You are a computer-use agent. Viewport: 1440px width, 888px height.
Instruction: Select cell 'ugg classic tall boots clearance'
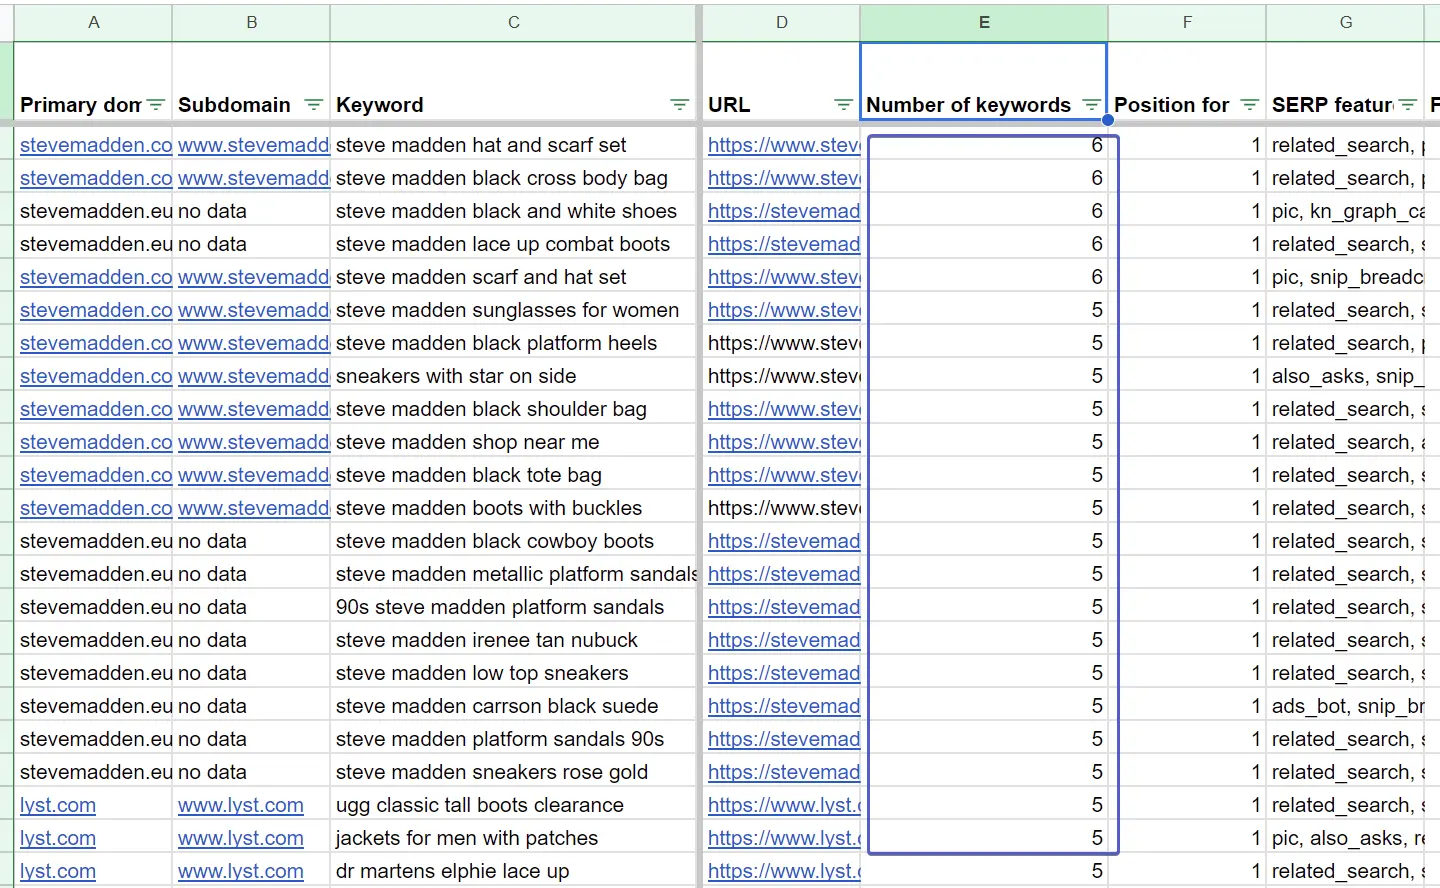[x=513, y=805]
